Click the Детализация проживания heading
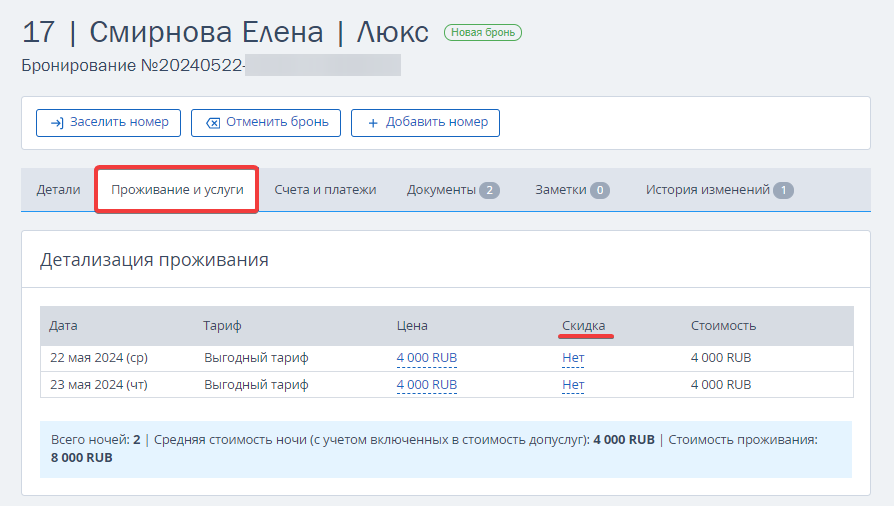894x506 pixels. (x=154, y=260)
